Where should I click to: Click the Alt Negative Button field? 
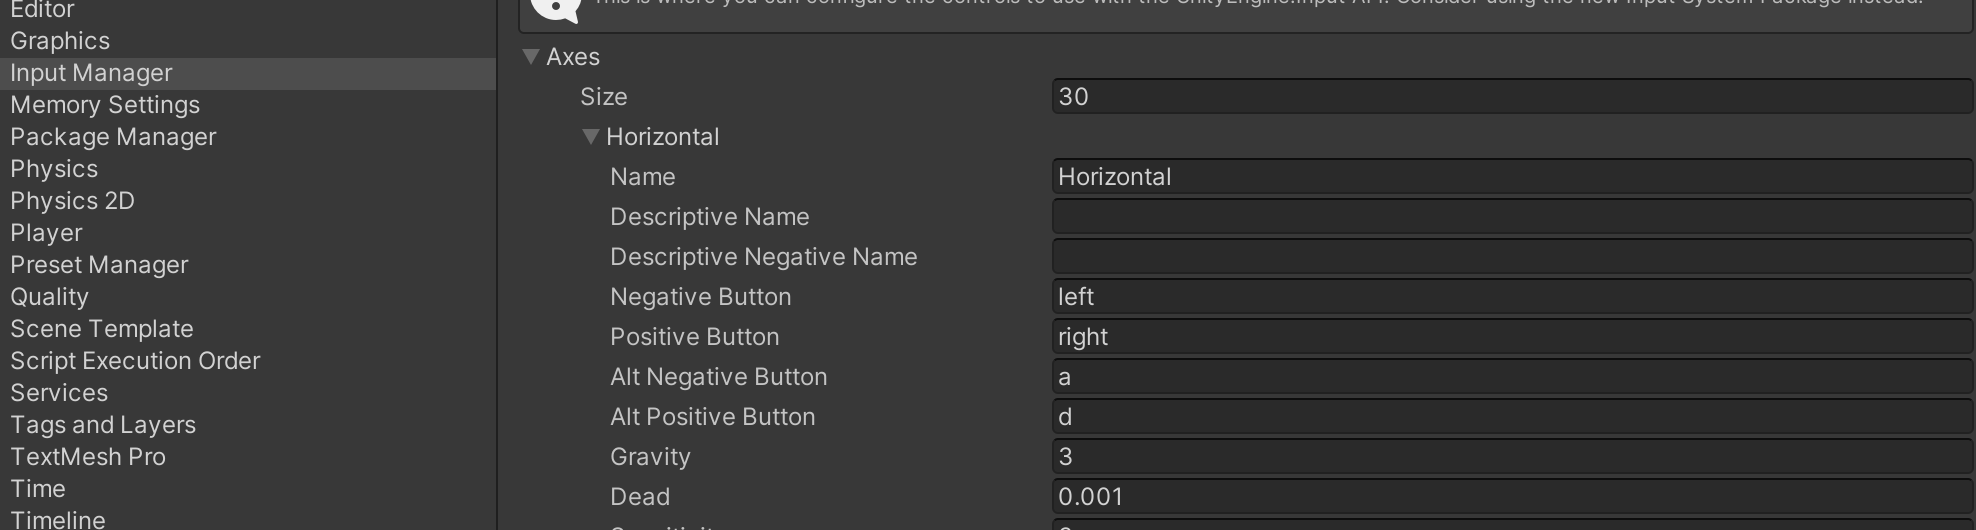1510,377
